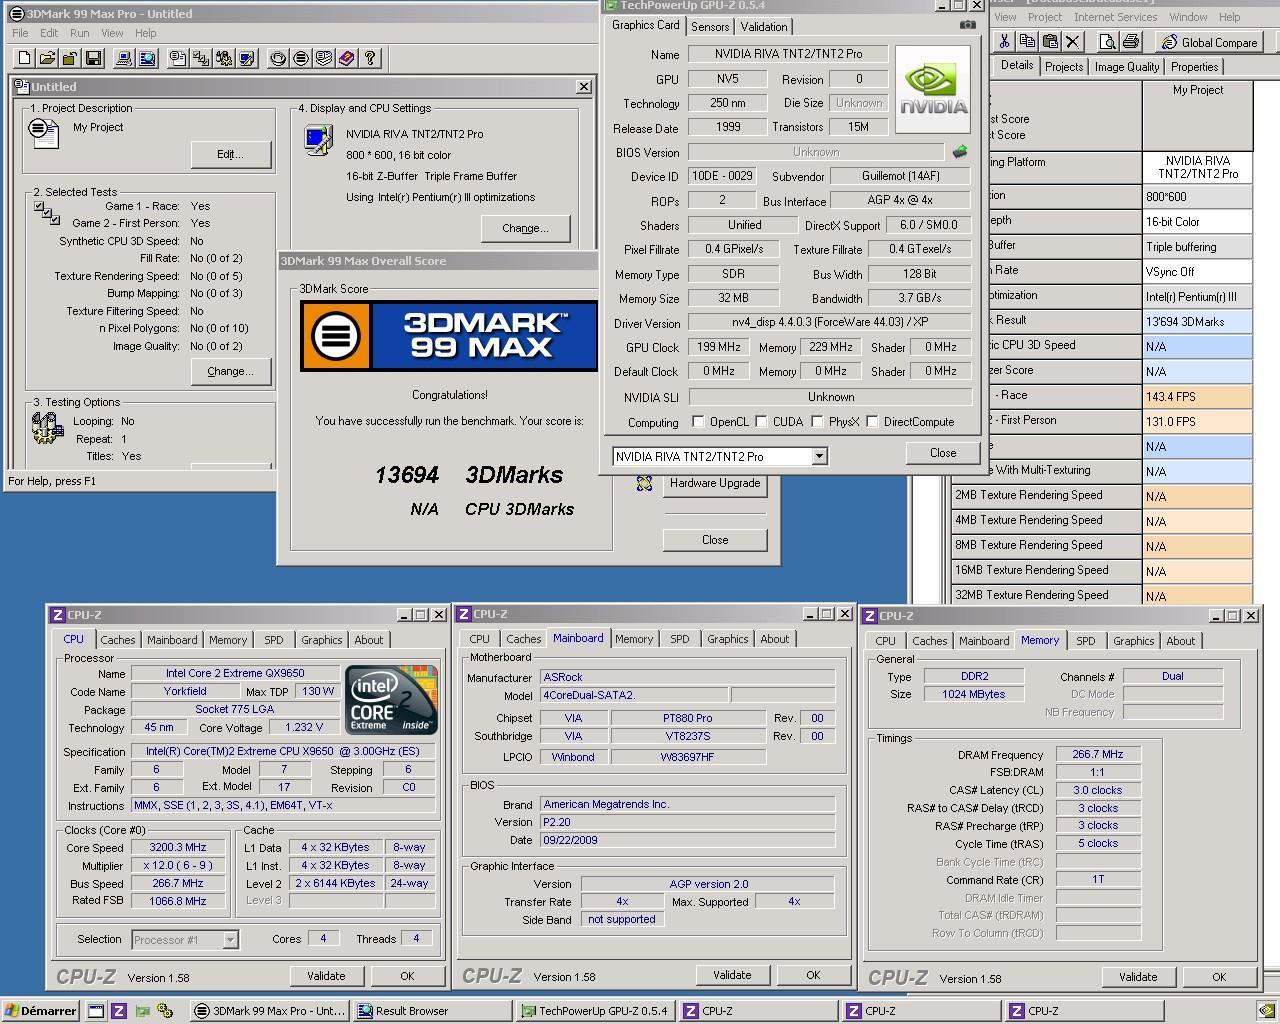Click Result Browser in the taskbar

coord(432,1011)
